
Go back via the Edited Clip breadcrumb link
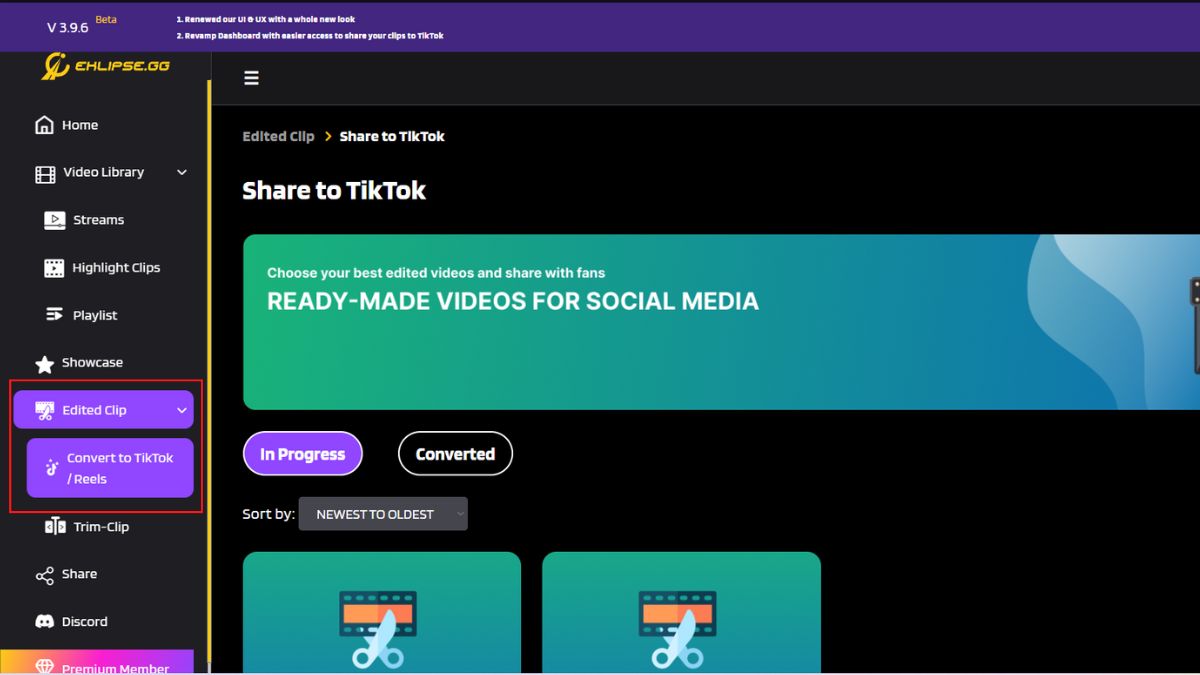(x=278, y=136)
